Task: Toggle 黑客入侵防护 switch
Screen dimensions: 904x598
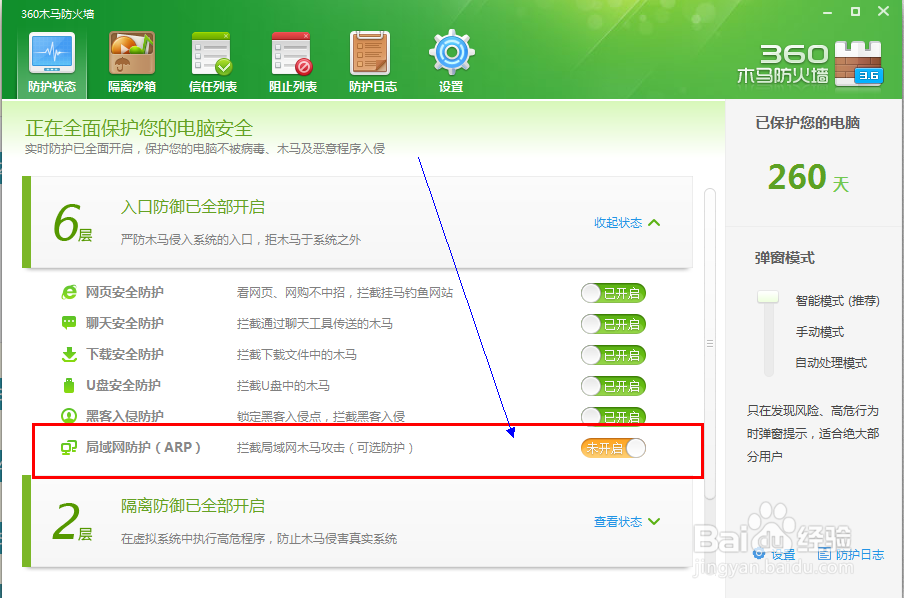Action: coord(613,416)
